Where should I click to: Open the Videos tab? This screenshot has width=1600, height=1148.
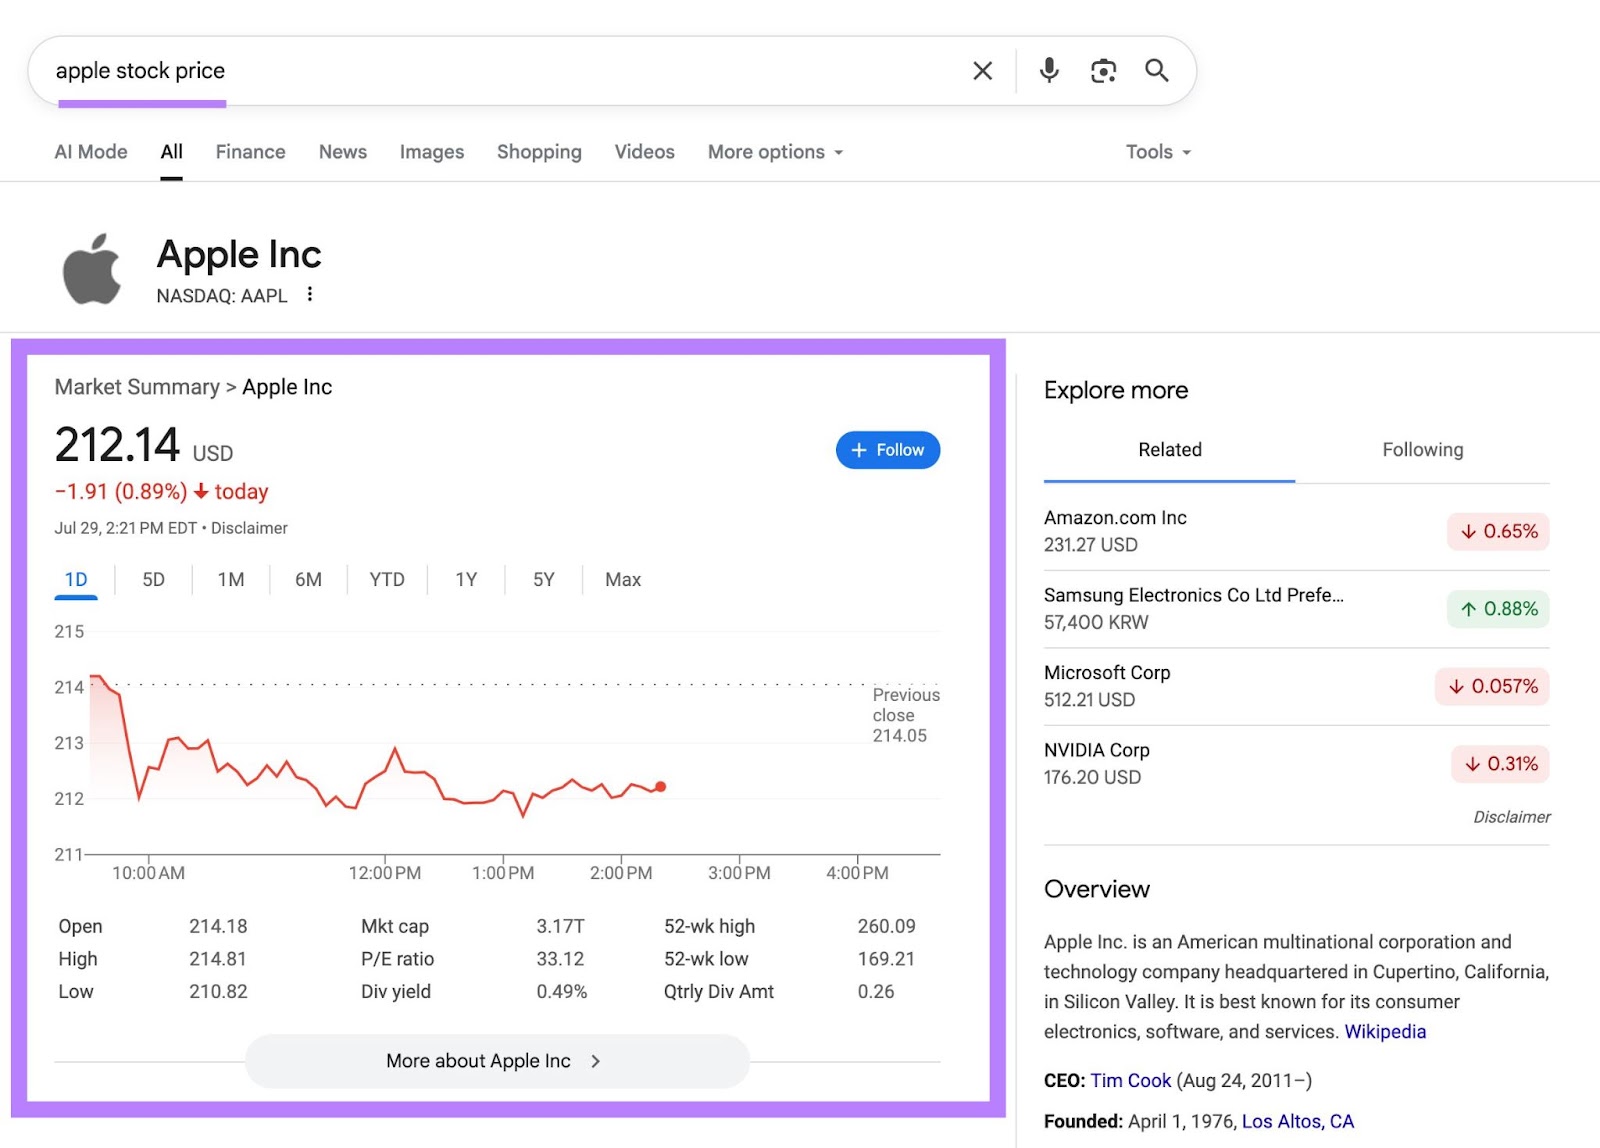pos(645,152)
